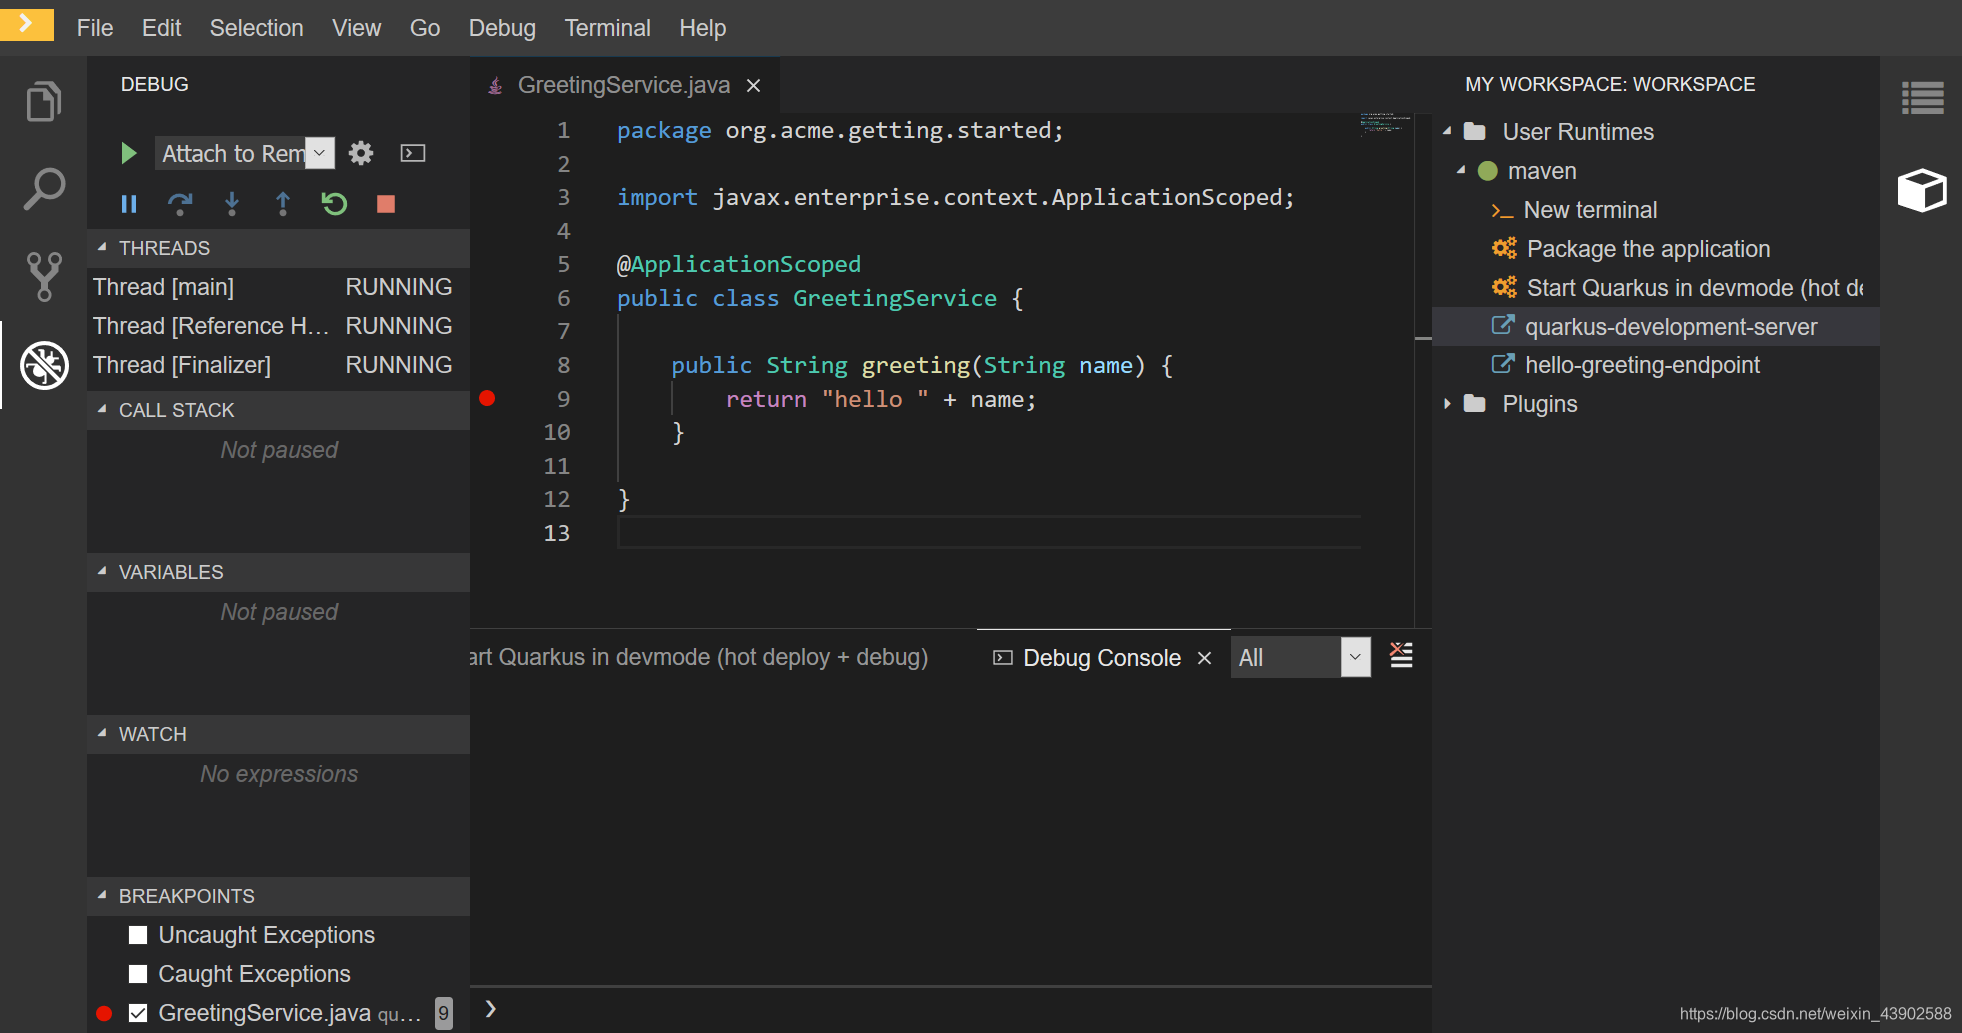Click the quarkus-development-server external link icon
The height and width of the screenshot is (1033, 1962).
coord(1503,325)
